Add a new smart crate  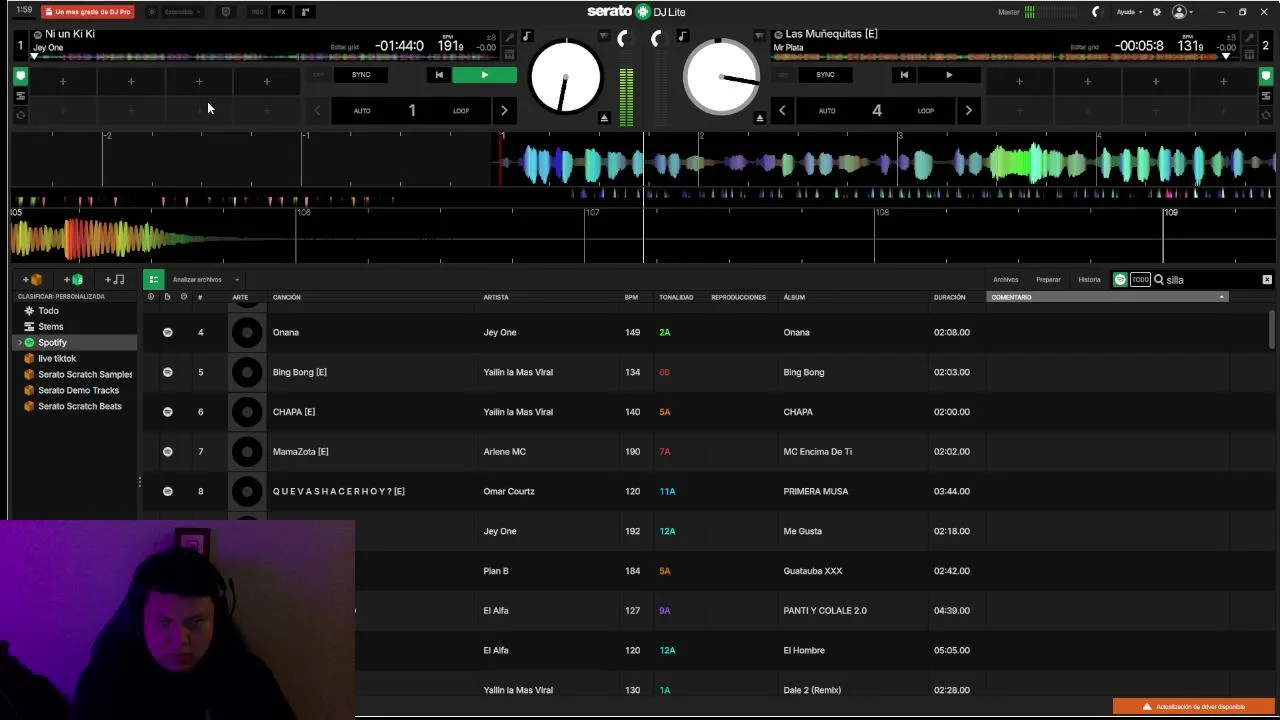coord(74,280)
